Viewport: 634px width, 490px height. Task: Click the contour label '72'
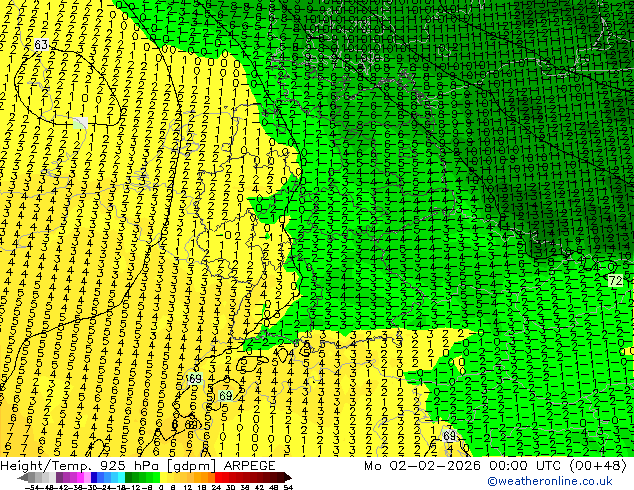(615, 281)
